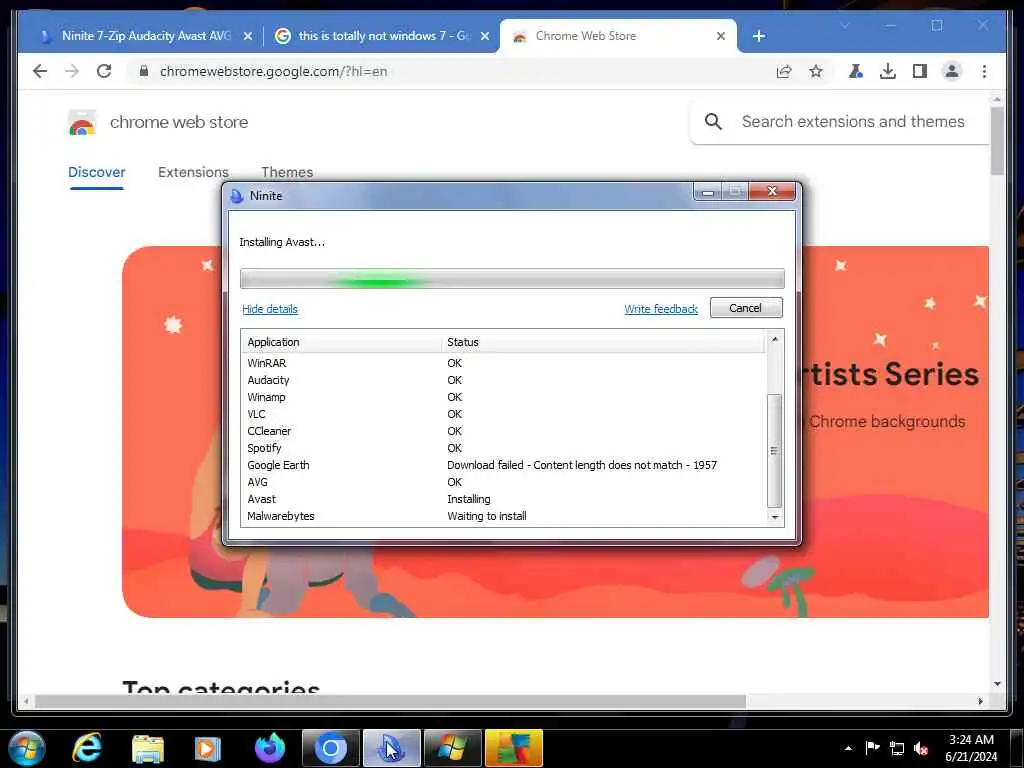This screenshot has height=768, width=1024.
Task: Open Windows Media Player from taskbar
Action: point(208,748)
